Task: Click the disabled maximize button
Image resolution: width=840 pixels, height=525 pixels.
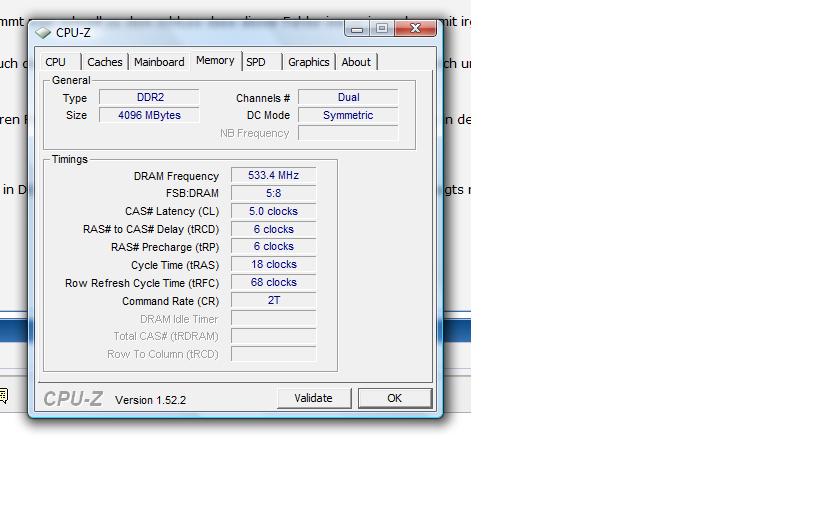Action: click(382, 28)
